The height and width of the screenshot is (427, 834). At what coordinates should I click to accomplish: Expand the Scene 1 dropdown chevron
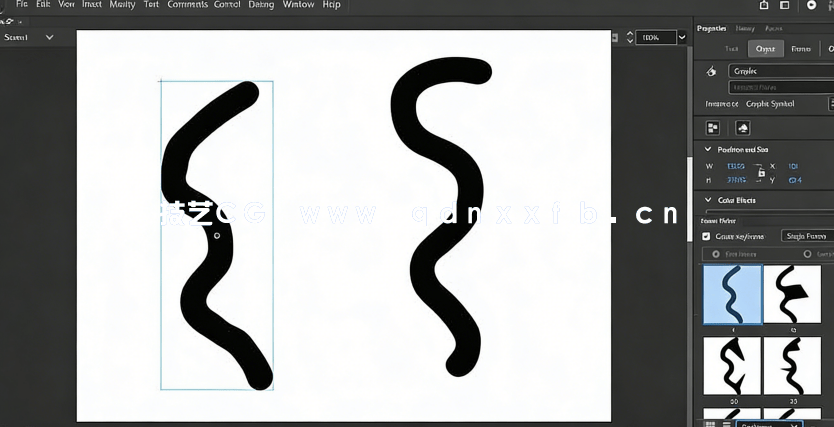[x=49, y=37]
